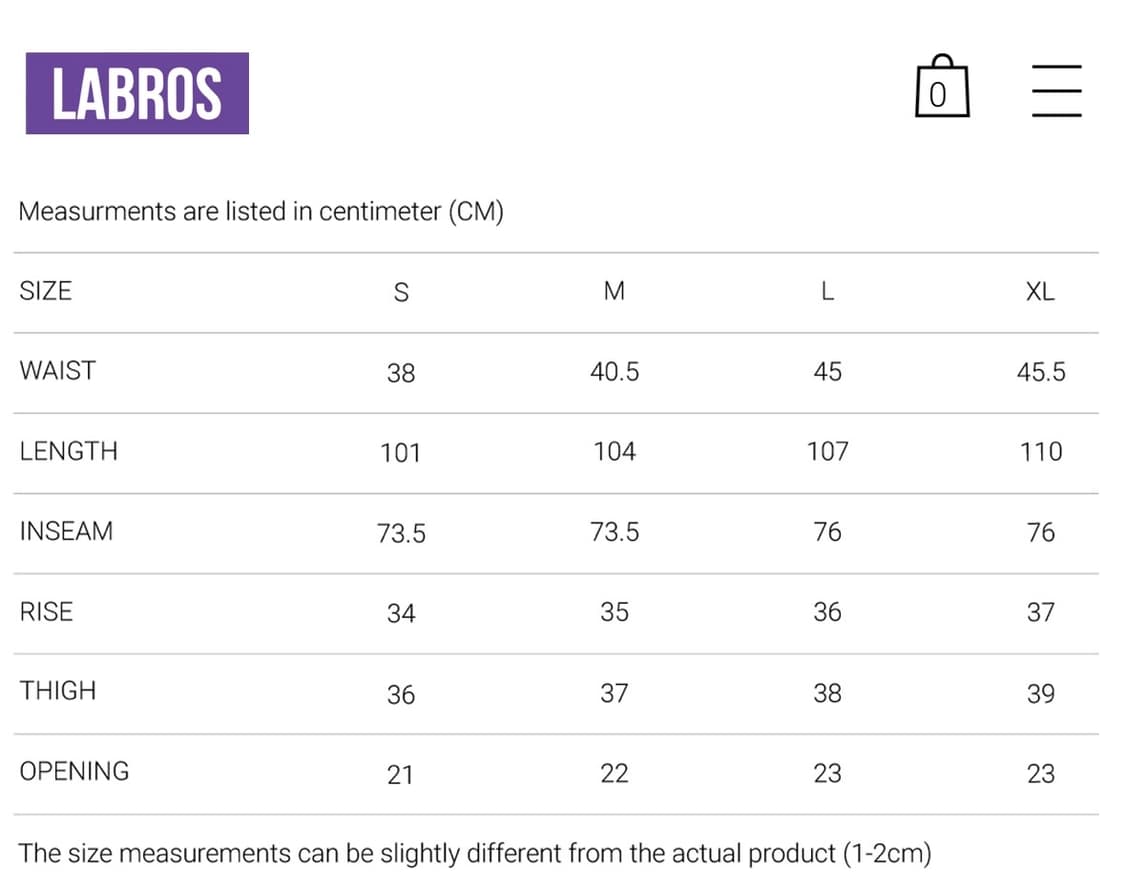The image size is (1125, 886).
Task: Click the INSEAM row label
Action: [66, 531]
